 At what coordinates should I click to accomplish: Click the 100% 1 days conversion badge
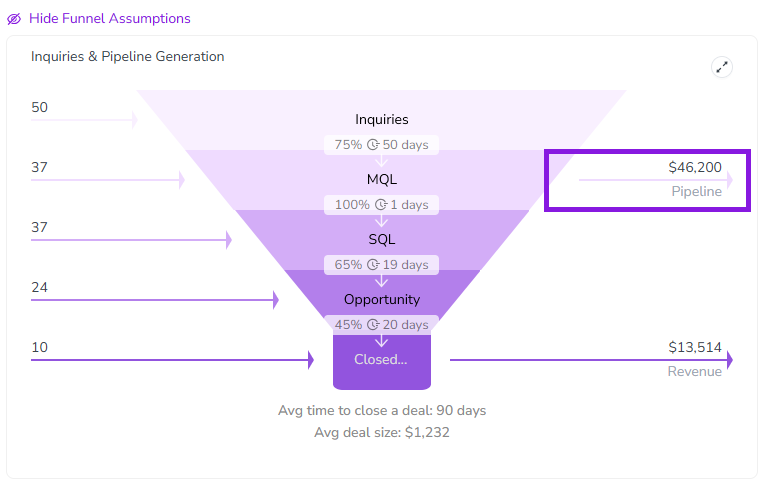(381, 205)
